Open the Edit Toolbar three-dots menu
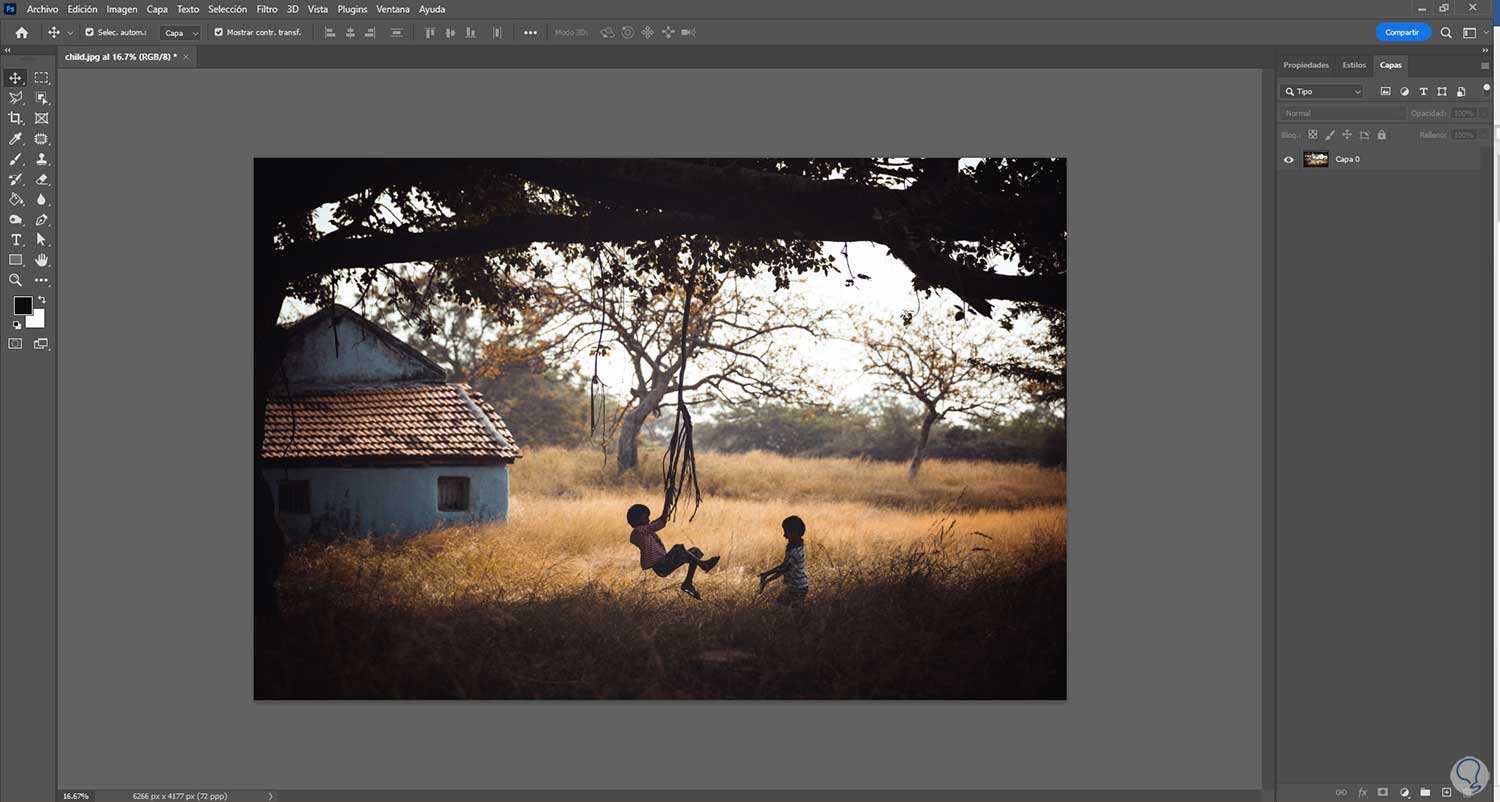The image size is (1500, 802). pos(42,281)
